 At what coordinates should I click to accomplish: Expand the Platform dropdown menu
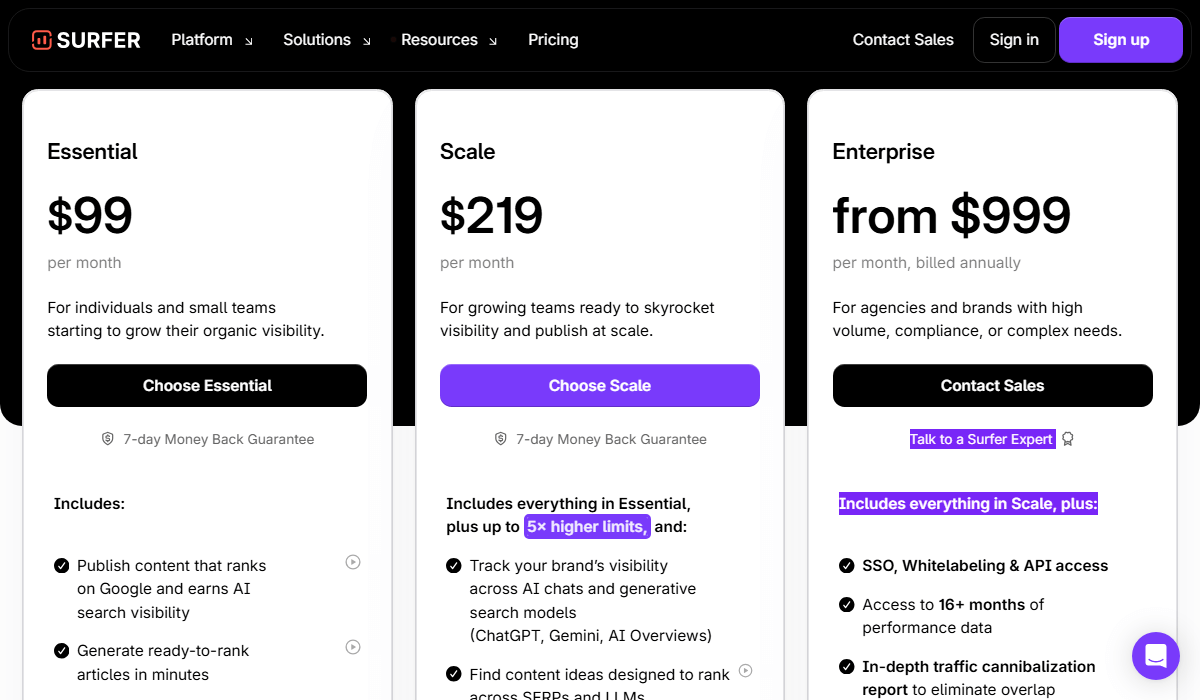click(x=211, y=40)
